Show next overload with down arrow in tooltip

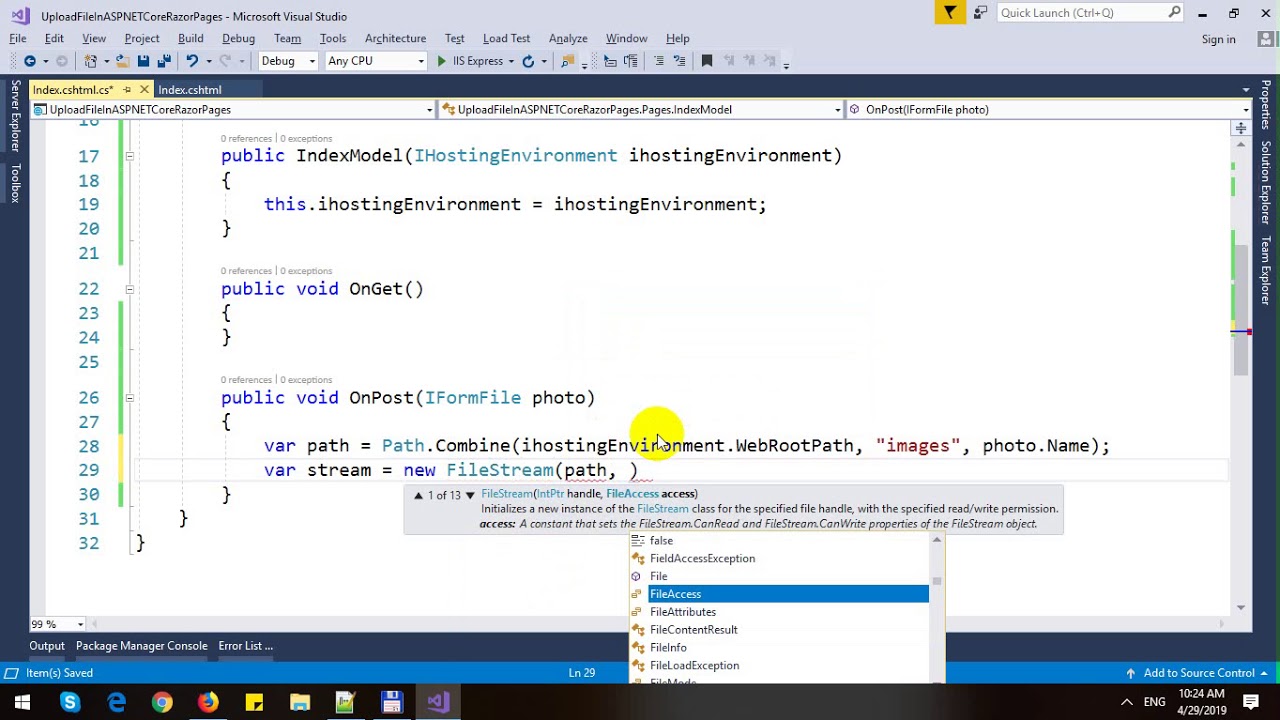(469, 495)
